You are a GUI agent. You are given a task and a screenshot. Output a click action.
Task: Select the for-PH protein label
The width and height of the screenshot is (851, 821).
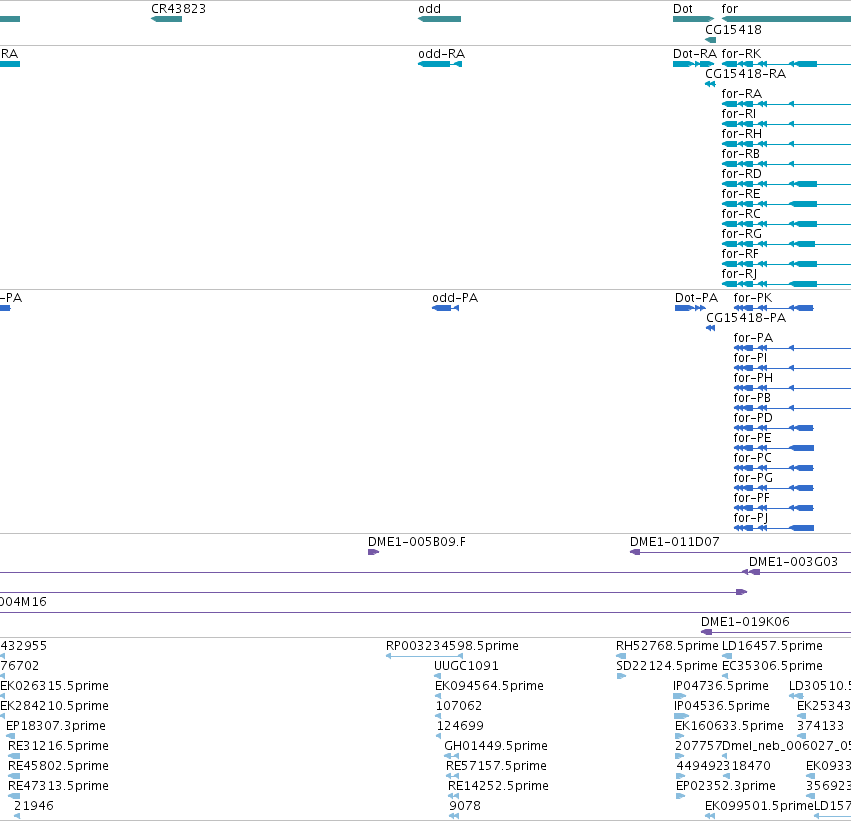[753, 378]
